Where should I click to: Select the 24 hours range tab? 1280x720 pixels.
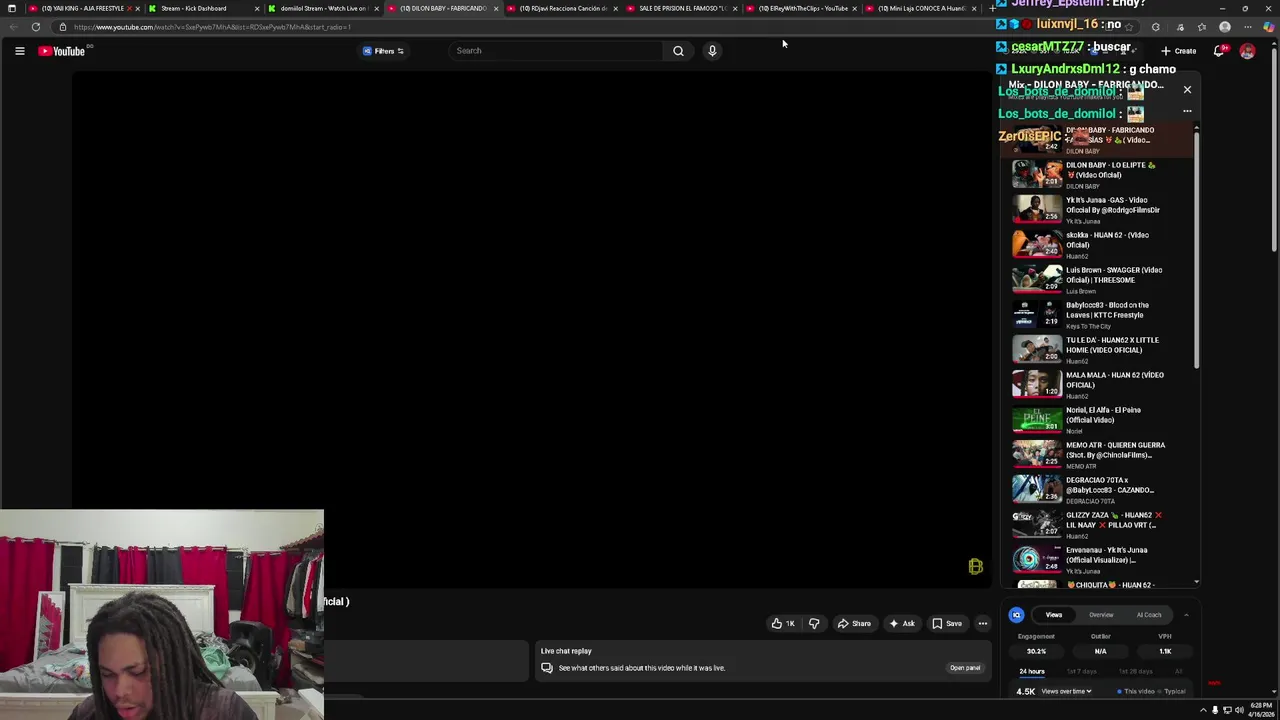[x=1032, y=672]
